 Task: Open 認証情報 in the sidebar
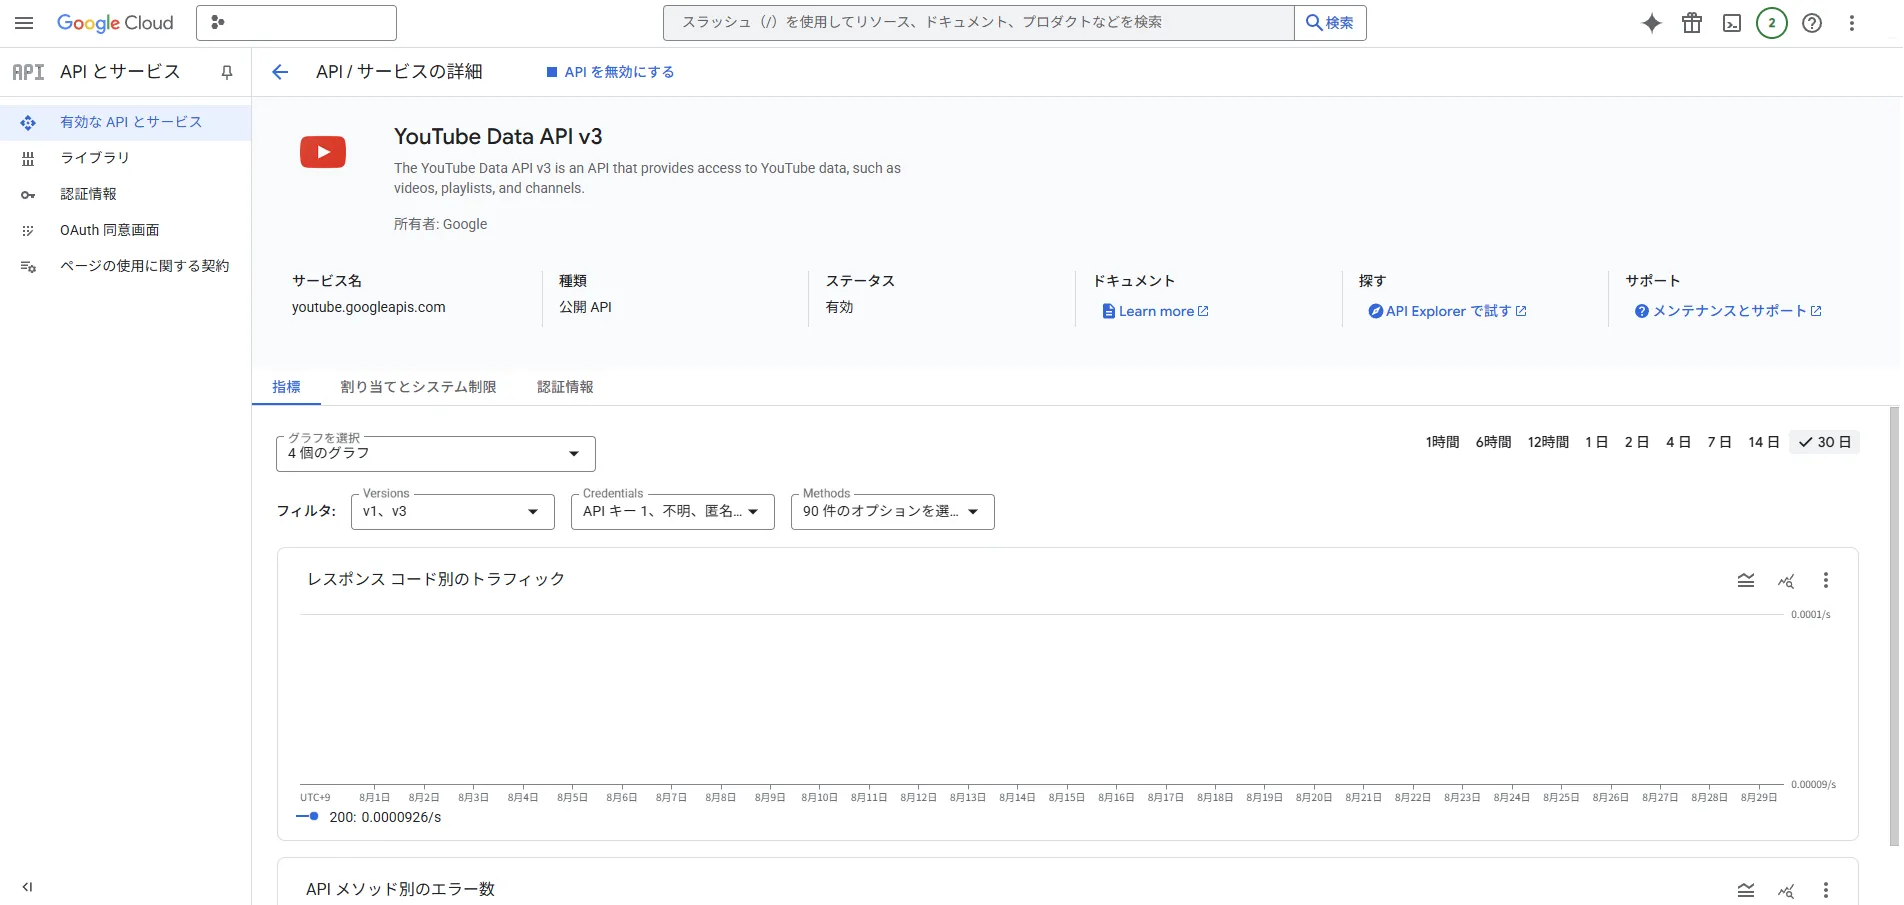125,194
